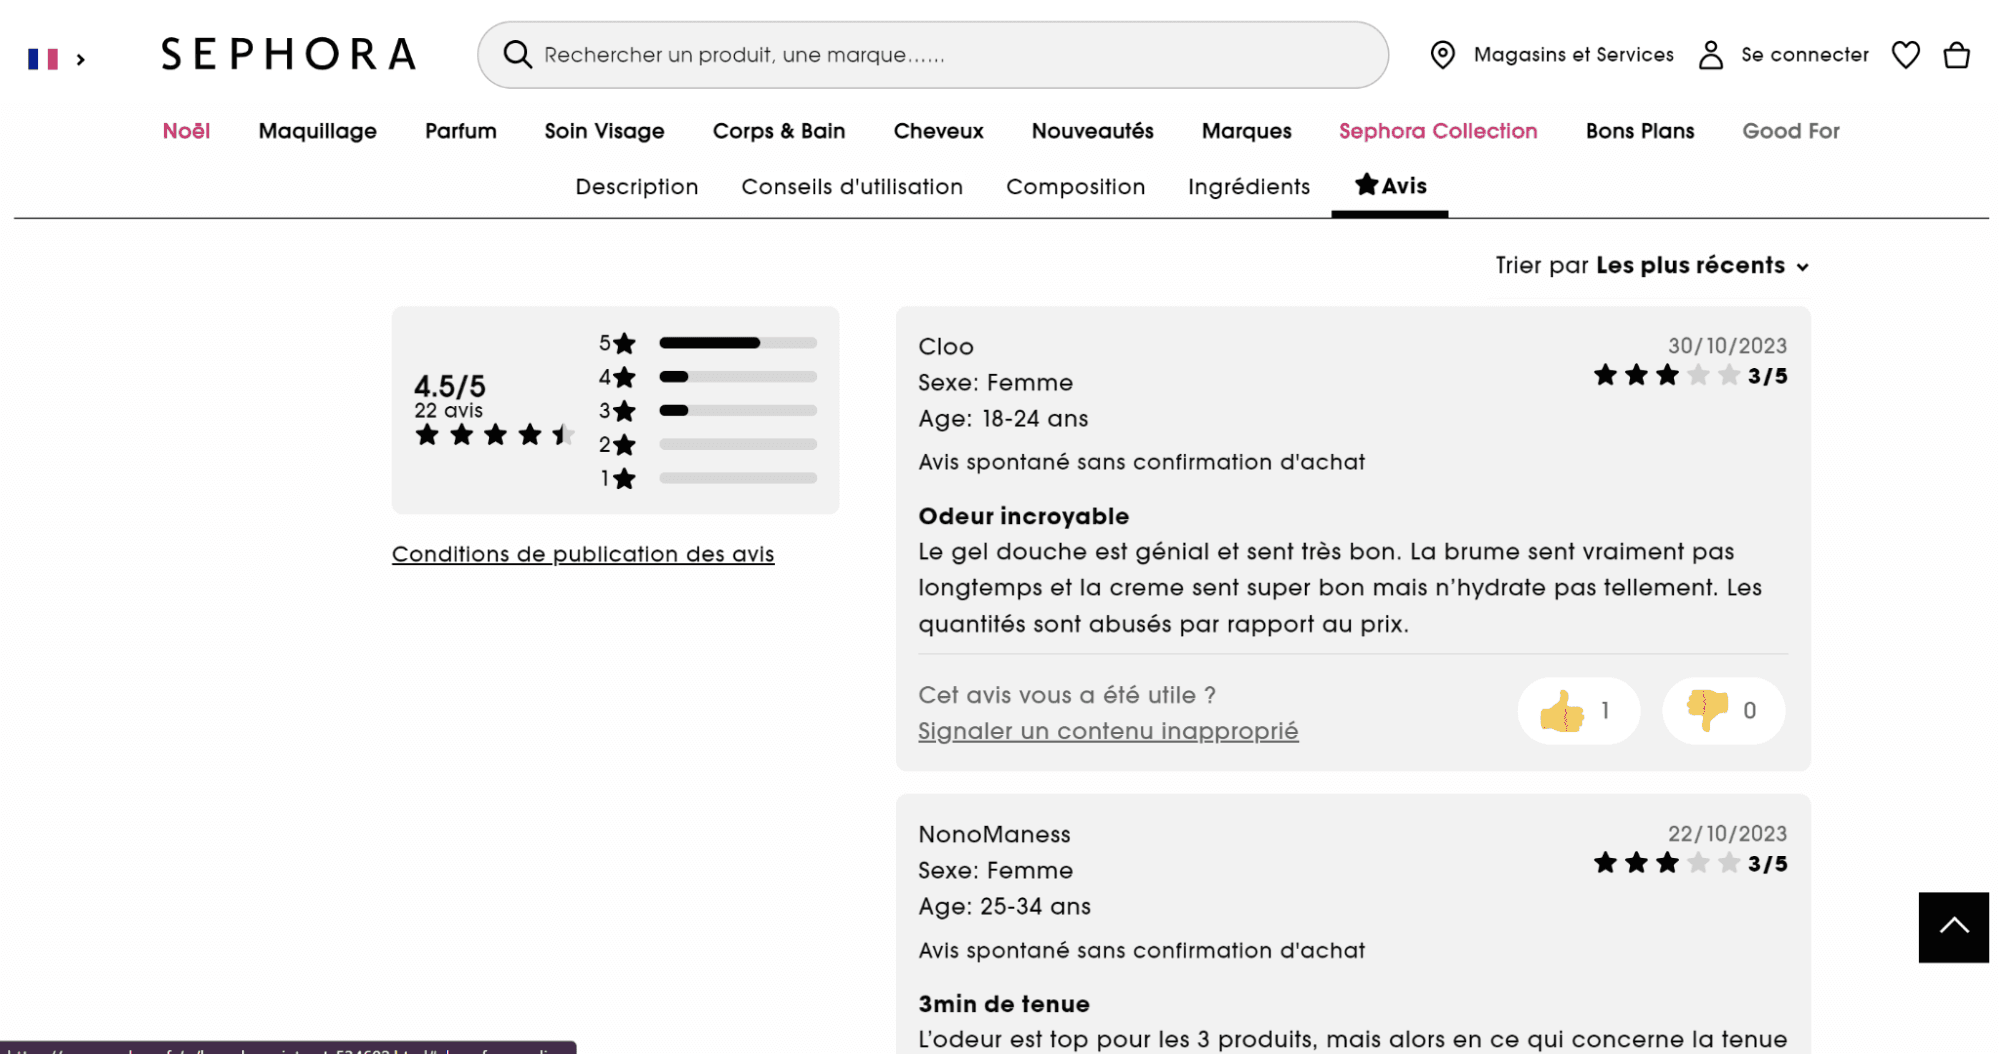The width and height of the screenshot is (1999, 1055).
Task: Click the search magnifier icon
Action: pos(517,55)
